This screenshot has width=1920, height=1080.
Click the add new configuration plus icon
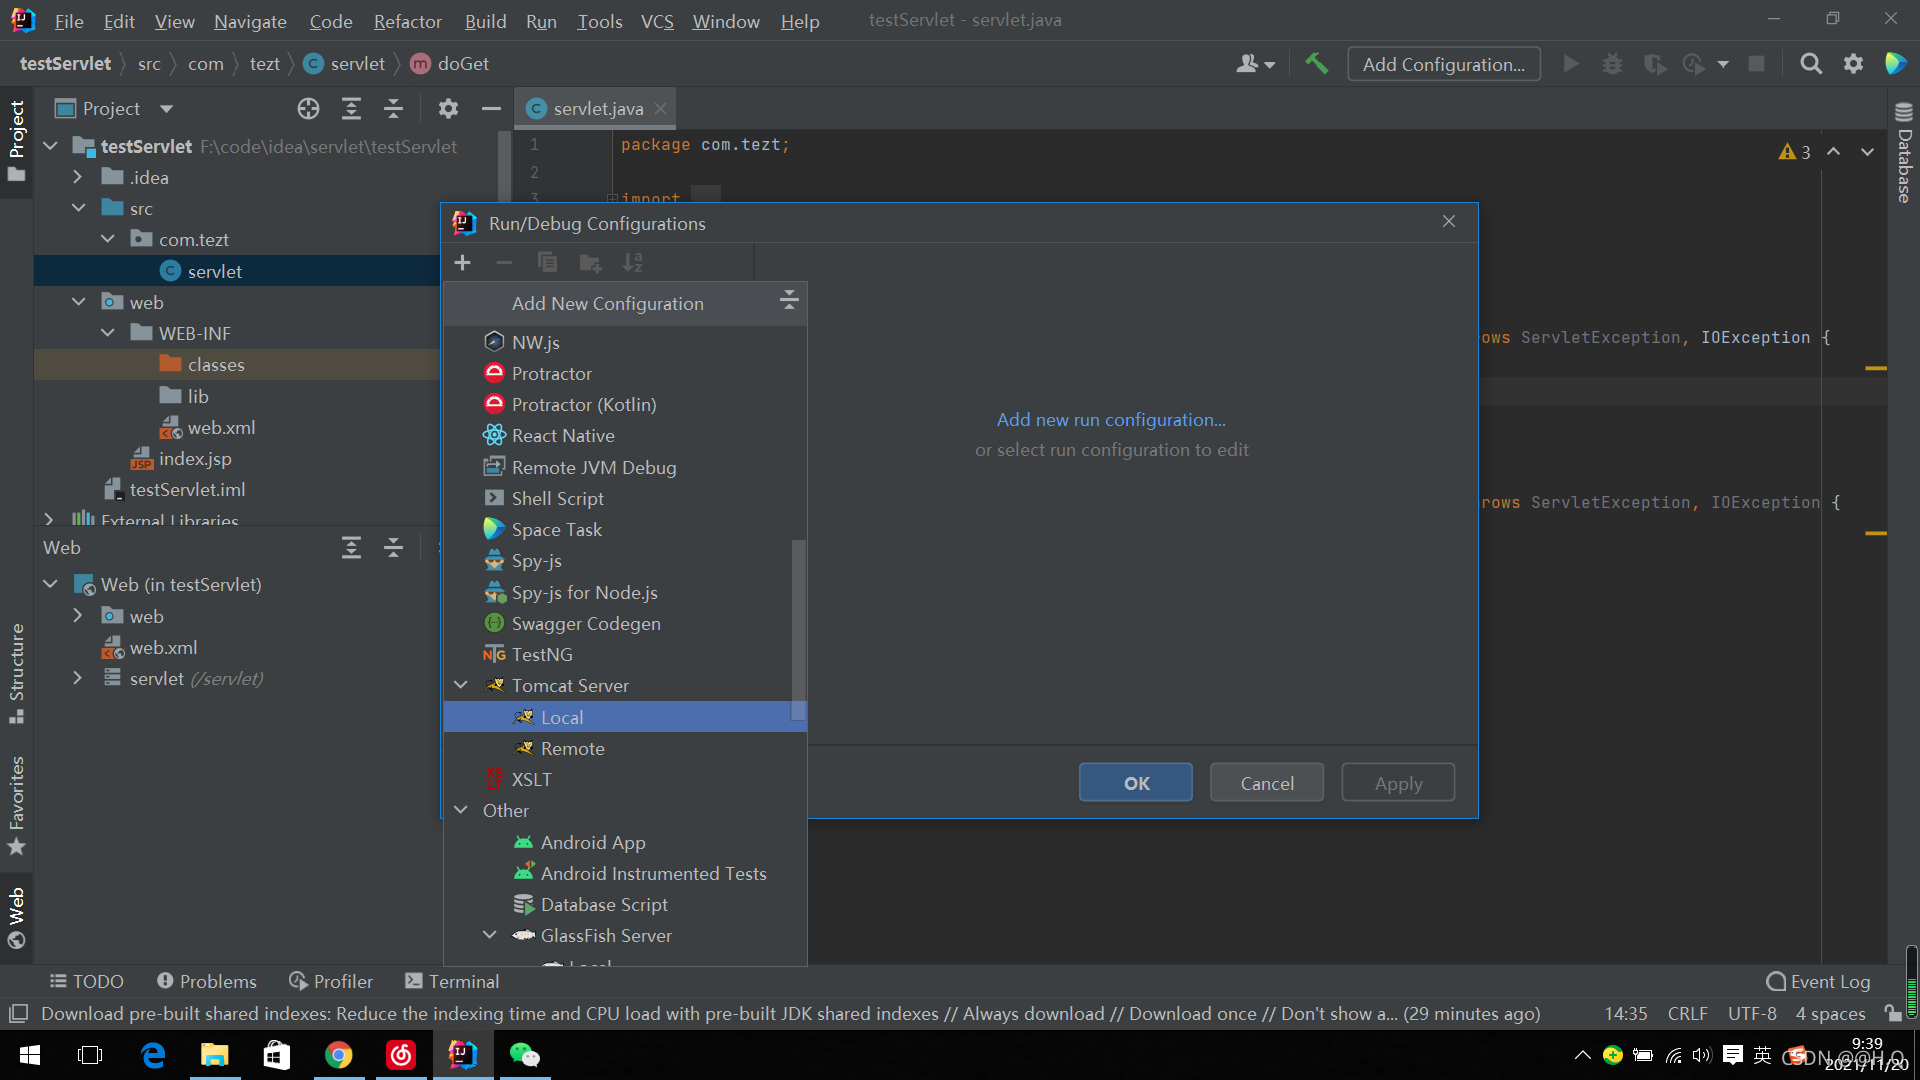462,261
